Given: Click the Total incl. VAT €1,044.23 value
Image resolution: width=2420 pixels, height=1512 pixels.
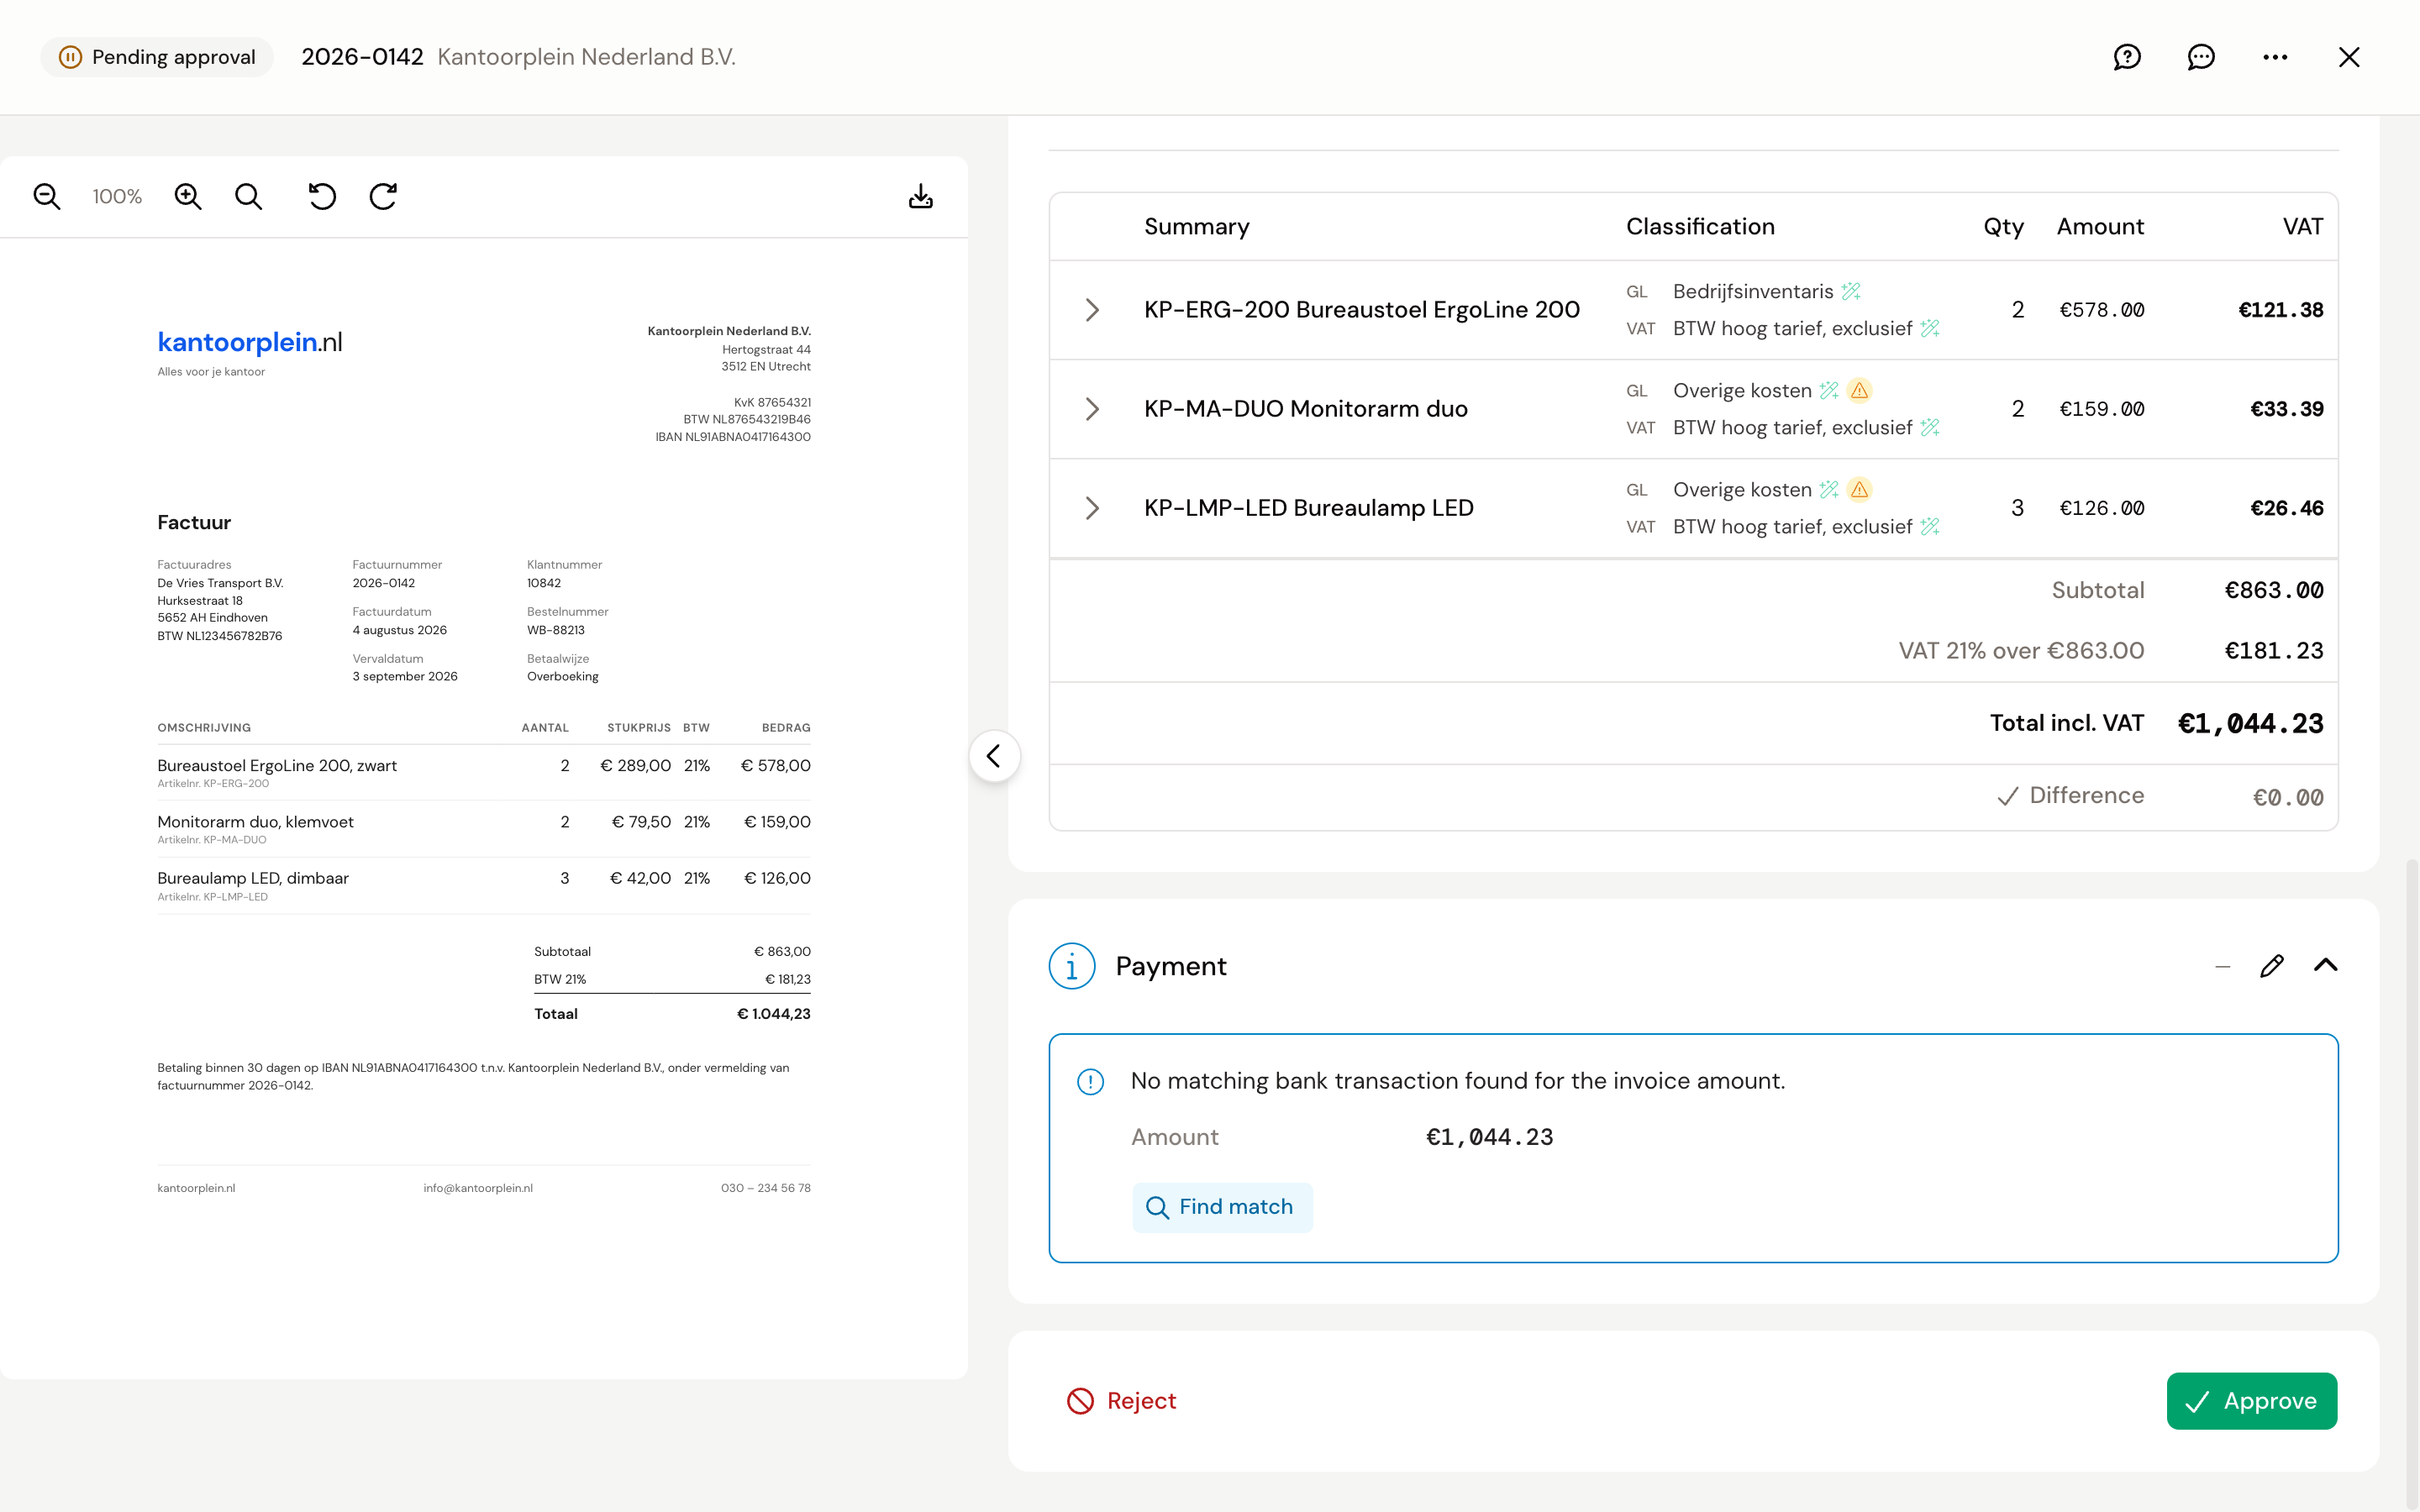Looking at the screenshot, I should pos(2250,723).
